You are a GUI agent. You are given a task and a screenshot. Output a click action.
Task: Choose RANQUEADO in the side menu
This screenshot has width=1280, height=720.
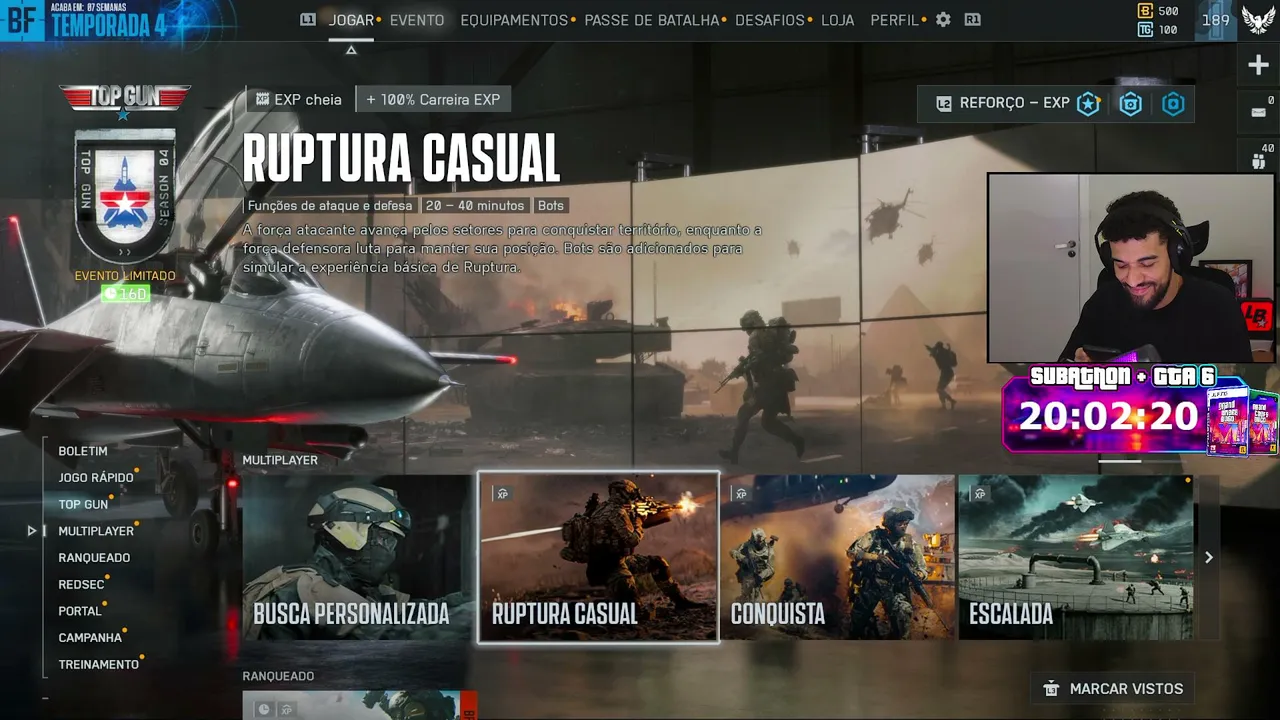tap(94, 558)
